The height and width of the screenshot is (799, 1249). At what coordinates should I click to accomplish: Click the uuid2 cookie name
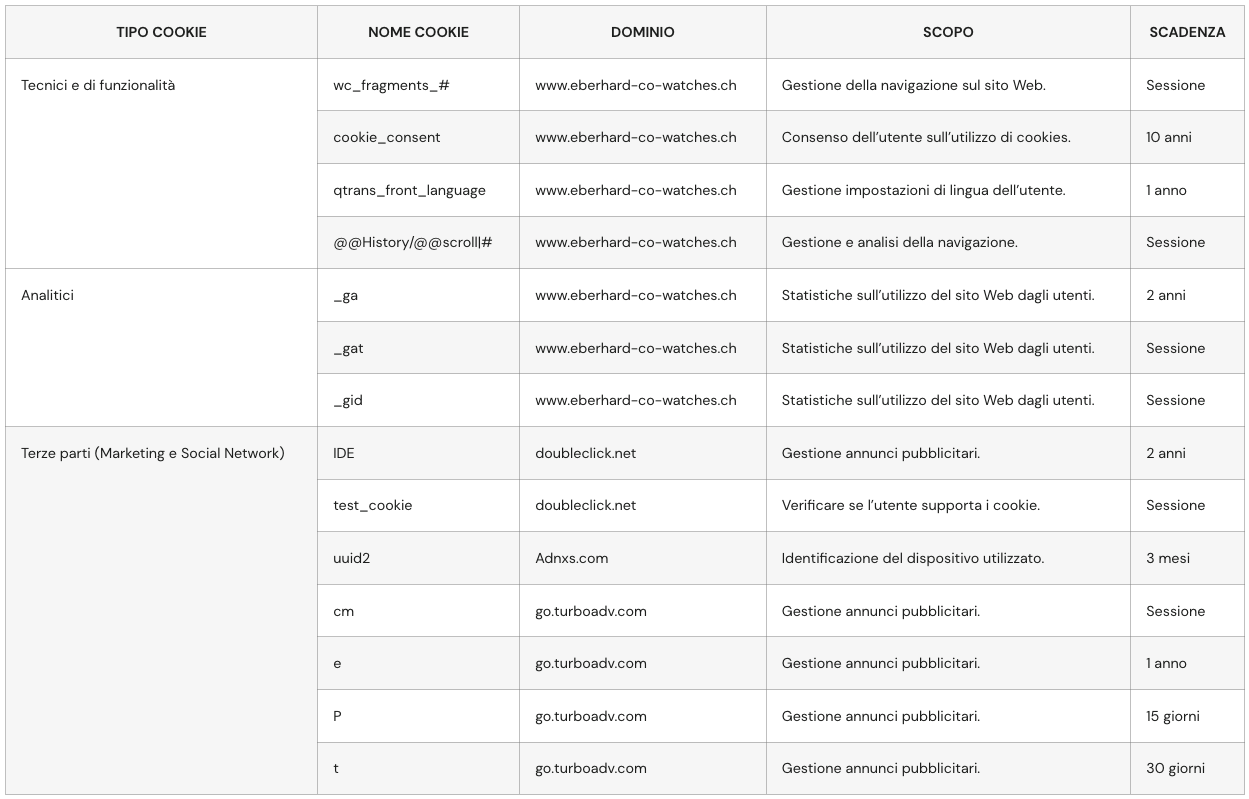click(x=351, y=558)
